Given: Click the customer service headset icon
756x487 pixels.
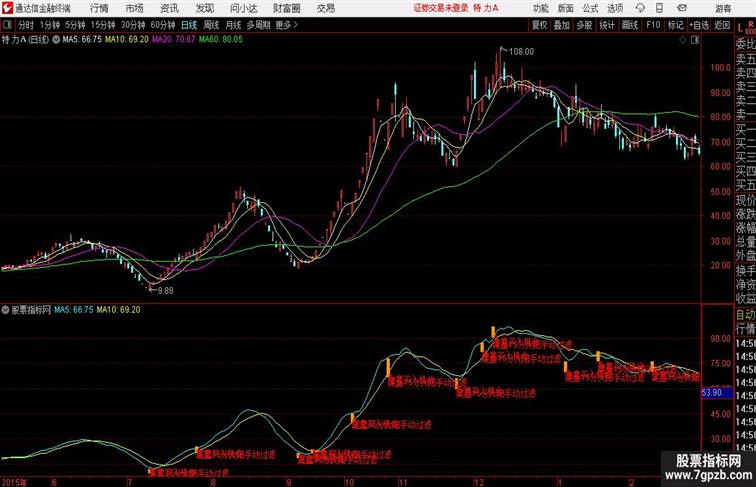Looking at the screenshot, I should (x=640, y=8).
